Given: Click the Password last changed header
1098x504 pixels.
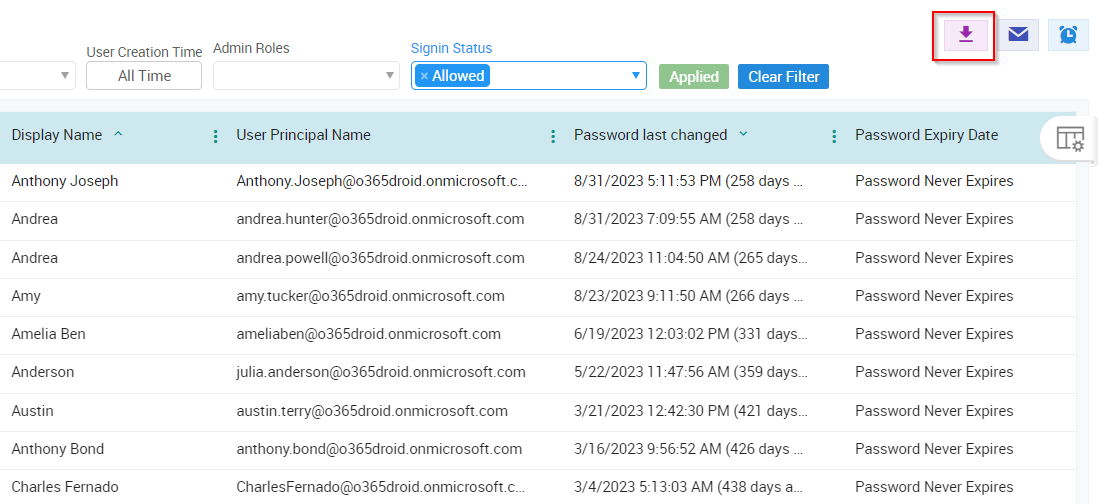Looking at the screenshot, I should tap(651, 135).
